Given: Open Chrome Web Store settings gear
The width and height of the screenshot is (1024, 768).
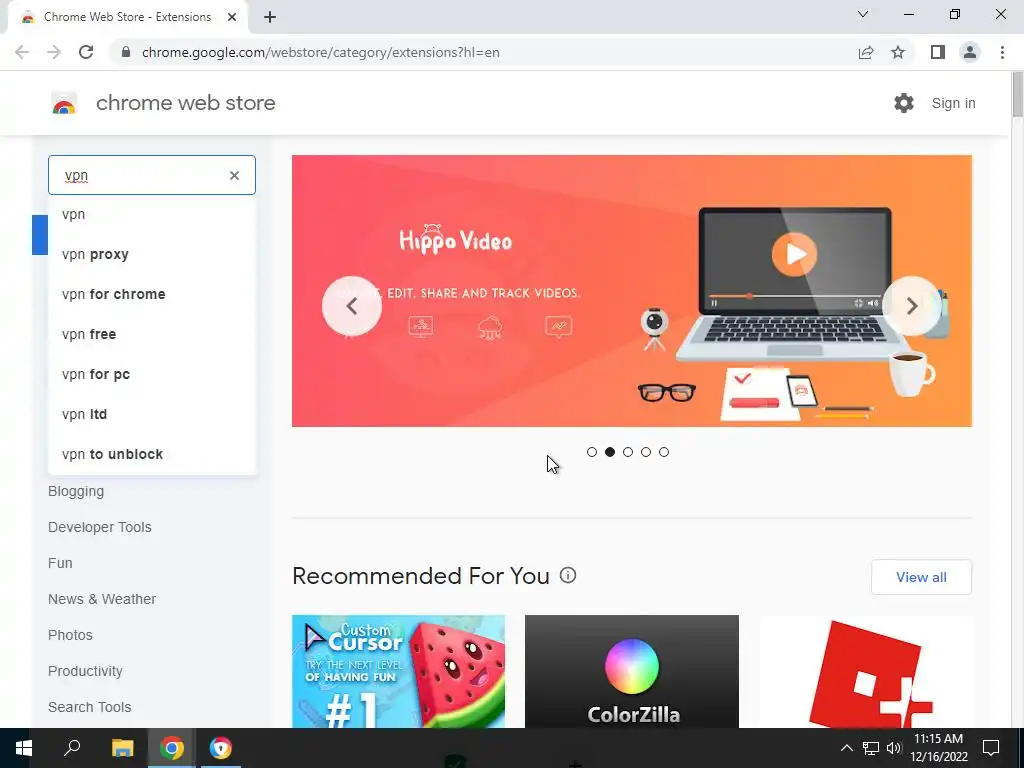Looking at the screenshot, I should pyautogui.click(x=904, y=103).
